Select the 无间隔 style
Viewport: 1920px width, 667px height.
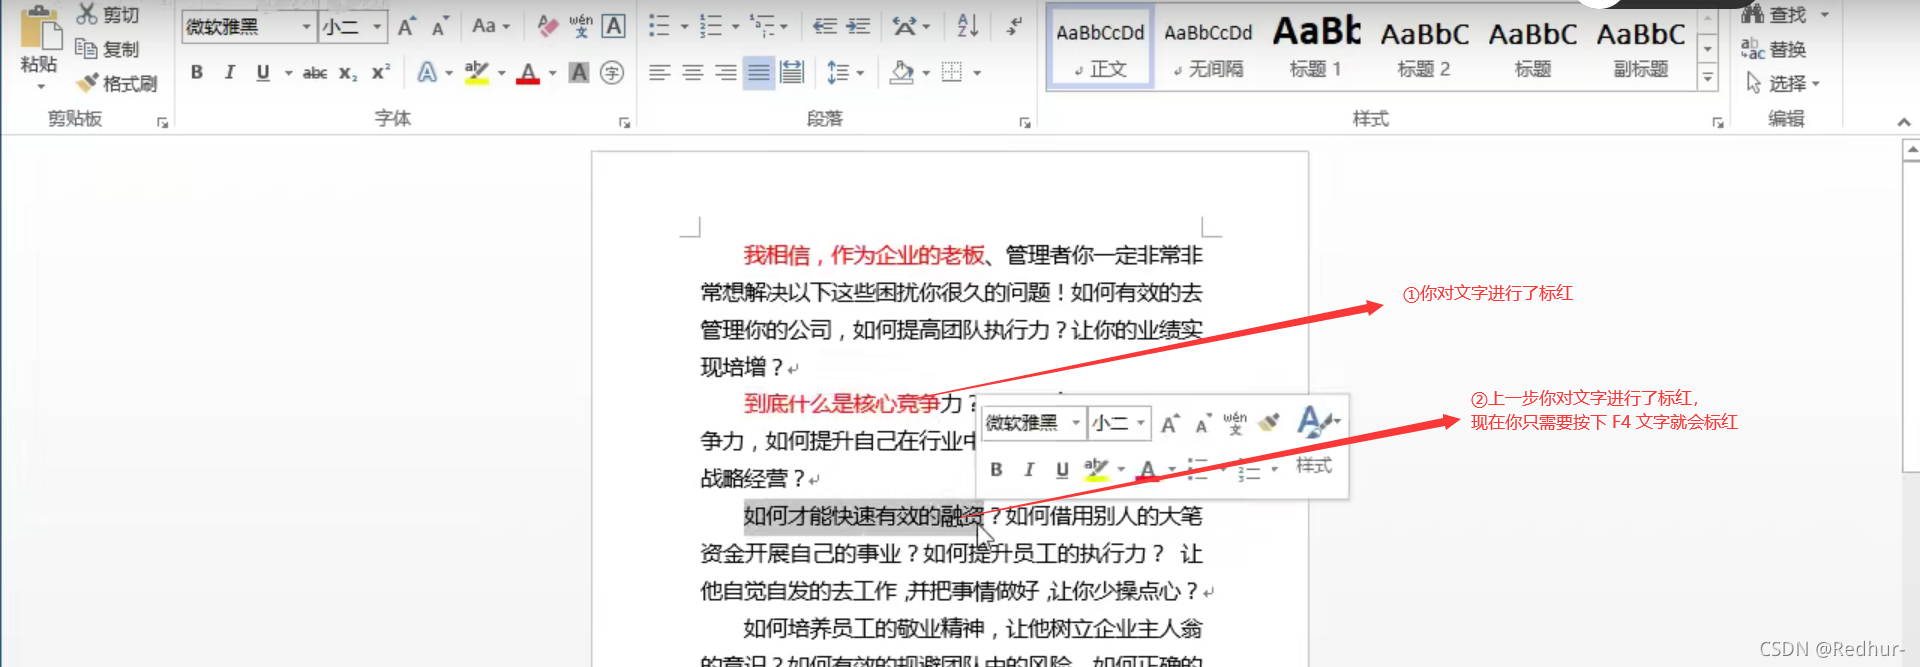1208,47
